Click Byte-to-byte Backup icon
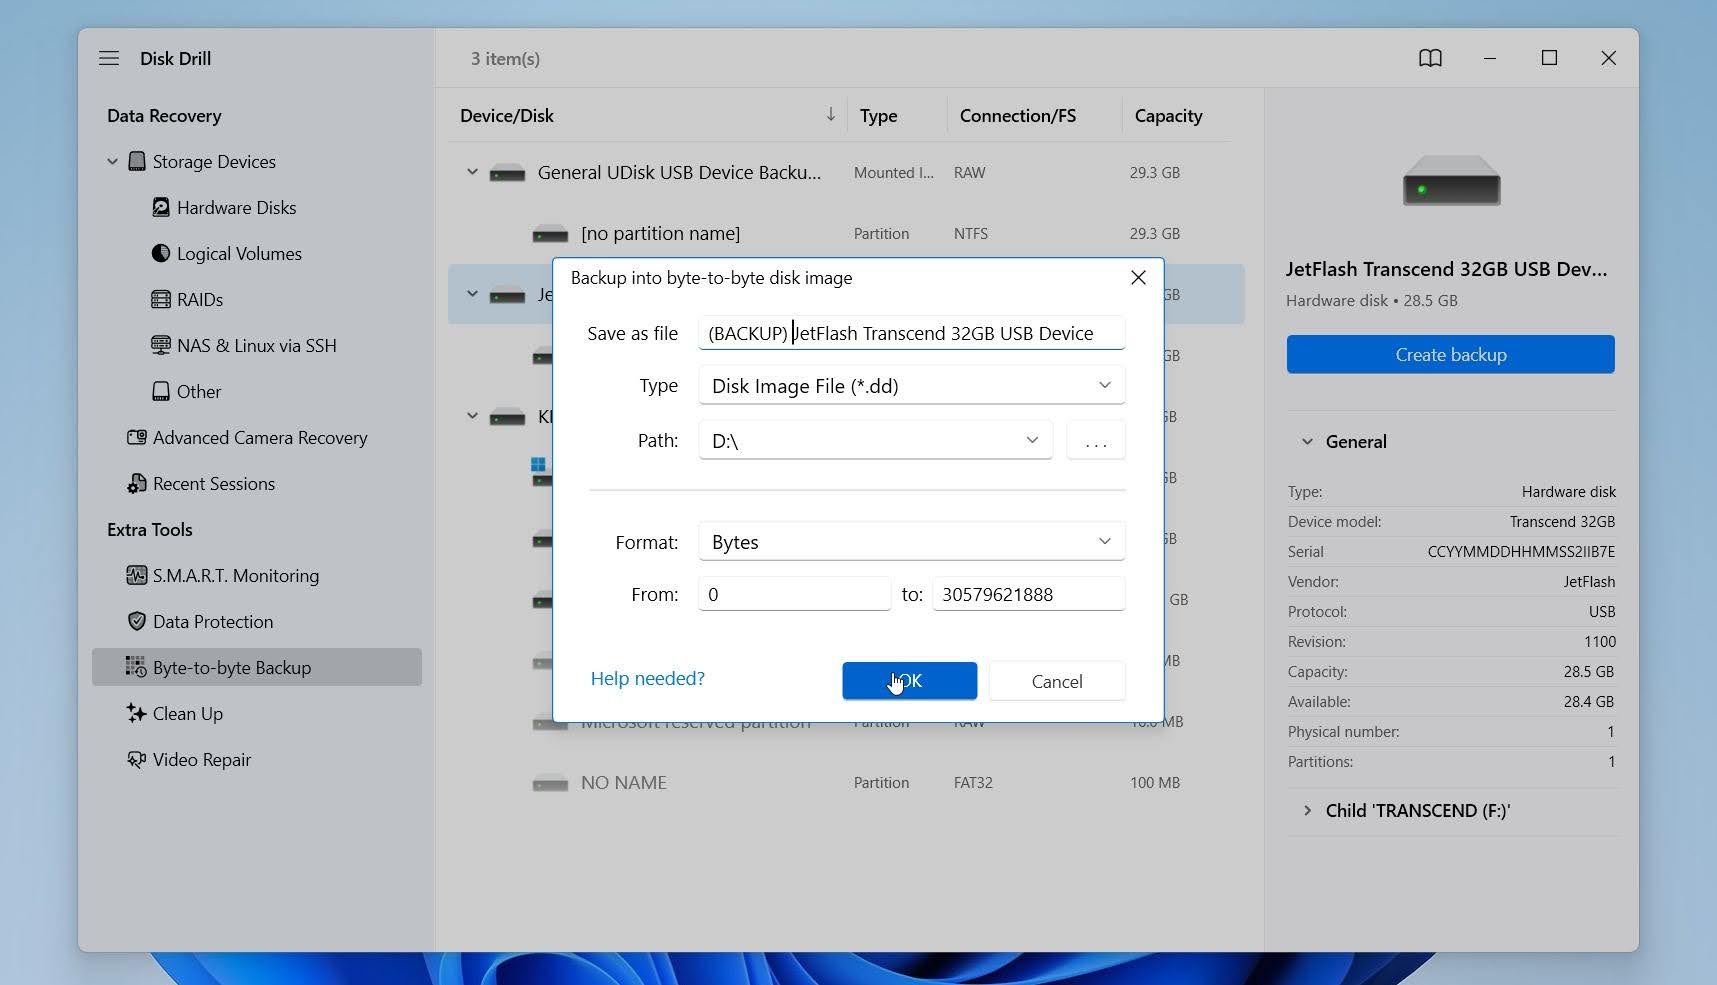The width and height of the screenshot is (1717, 985). tap(136, 667)
